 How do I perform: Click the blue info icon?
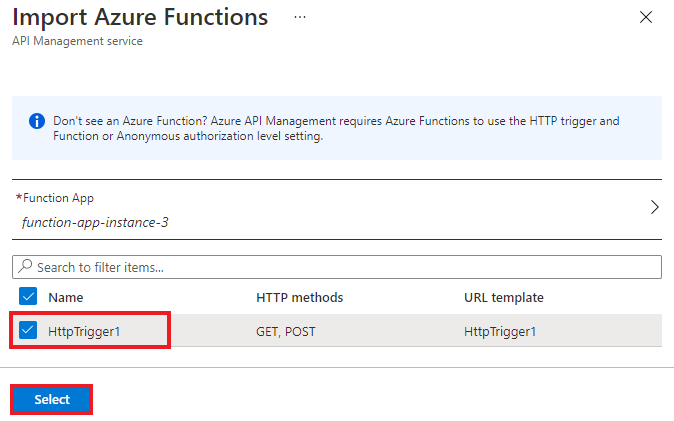point(37,121)
